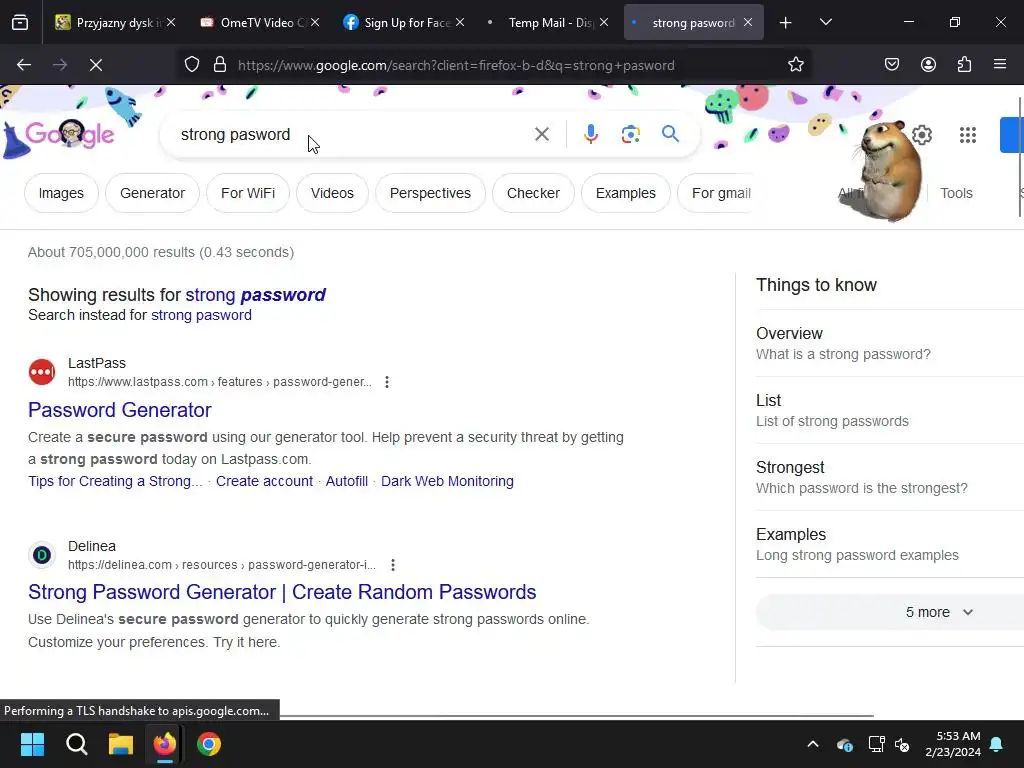The height and width of the screenshot is (768, 1024).
Task: Expand Examples in Things to know
Action: click(x=889, y=544)
